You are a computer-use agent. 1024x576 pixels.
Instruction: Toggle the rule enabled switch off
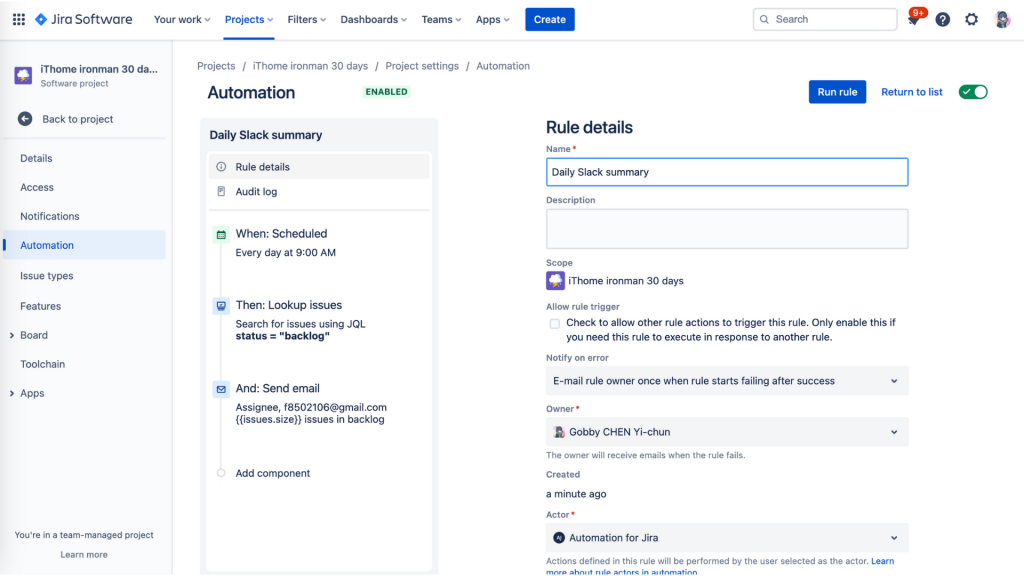click(x=973, y=92)
